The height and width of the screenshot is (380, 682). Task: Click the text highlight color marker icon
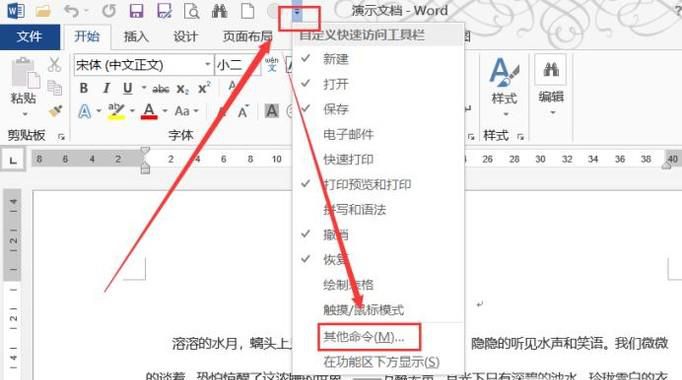pyautogui.click(x=116, y=111)
